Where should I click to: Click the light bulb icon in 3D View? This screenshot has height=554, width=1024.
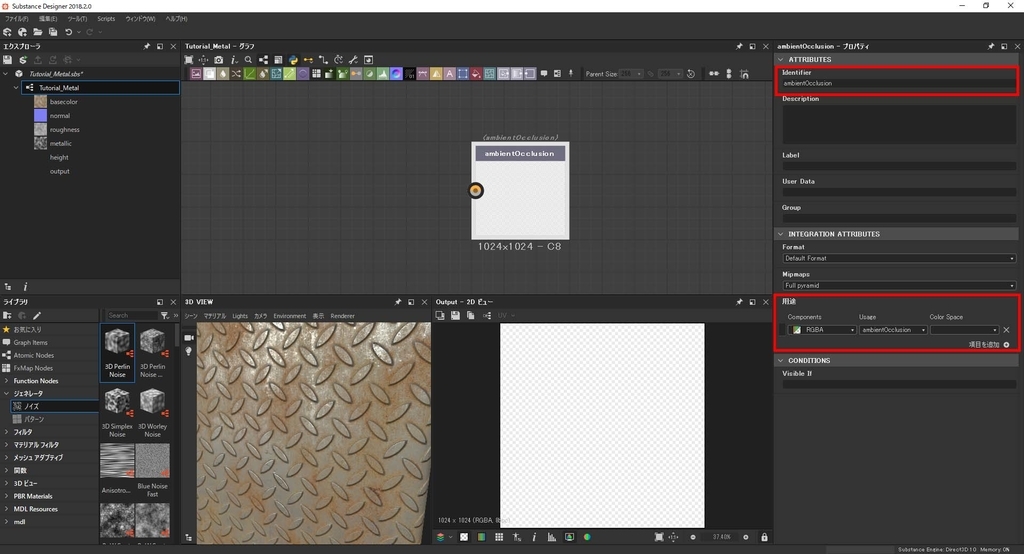(x=188, y=351)
